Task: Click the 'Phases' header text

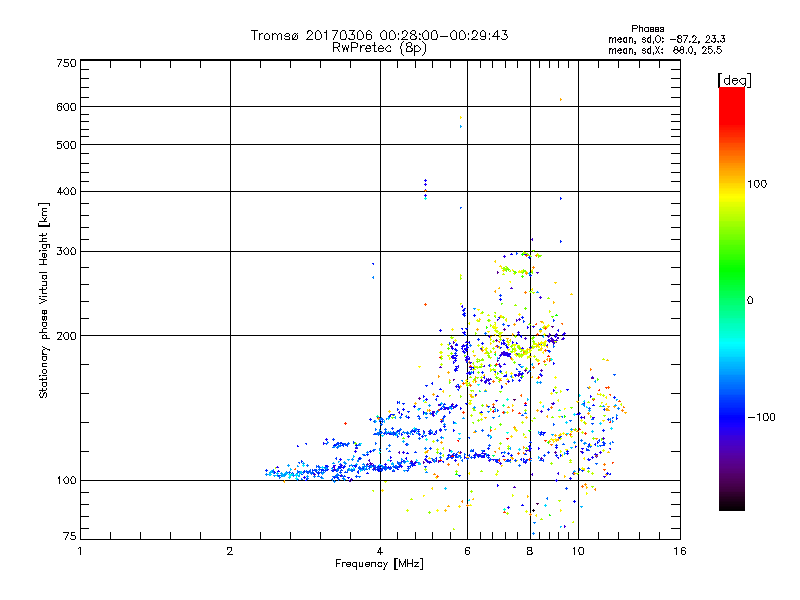Action: (x=647, y=29)
